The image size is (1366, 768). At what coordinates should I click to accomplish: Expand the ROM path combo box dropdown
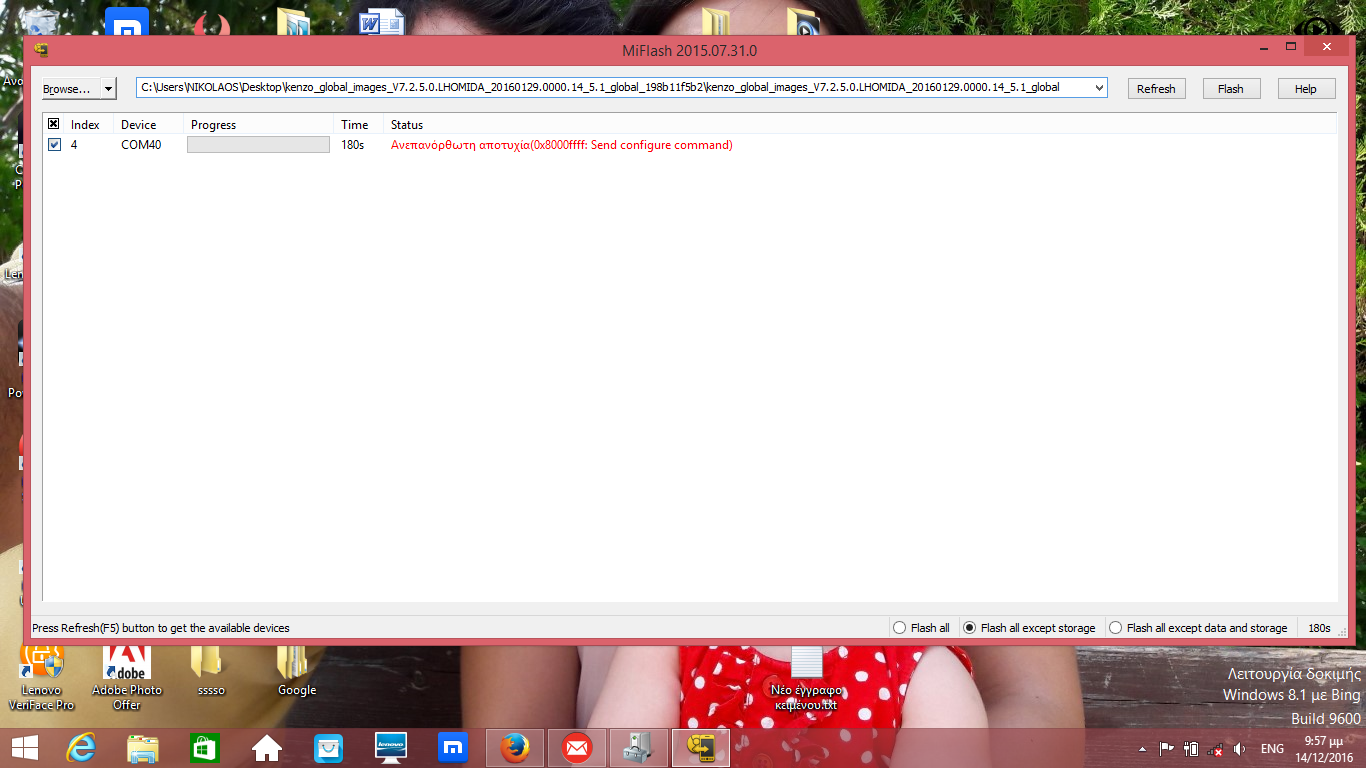[x=1099, y=88]
